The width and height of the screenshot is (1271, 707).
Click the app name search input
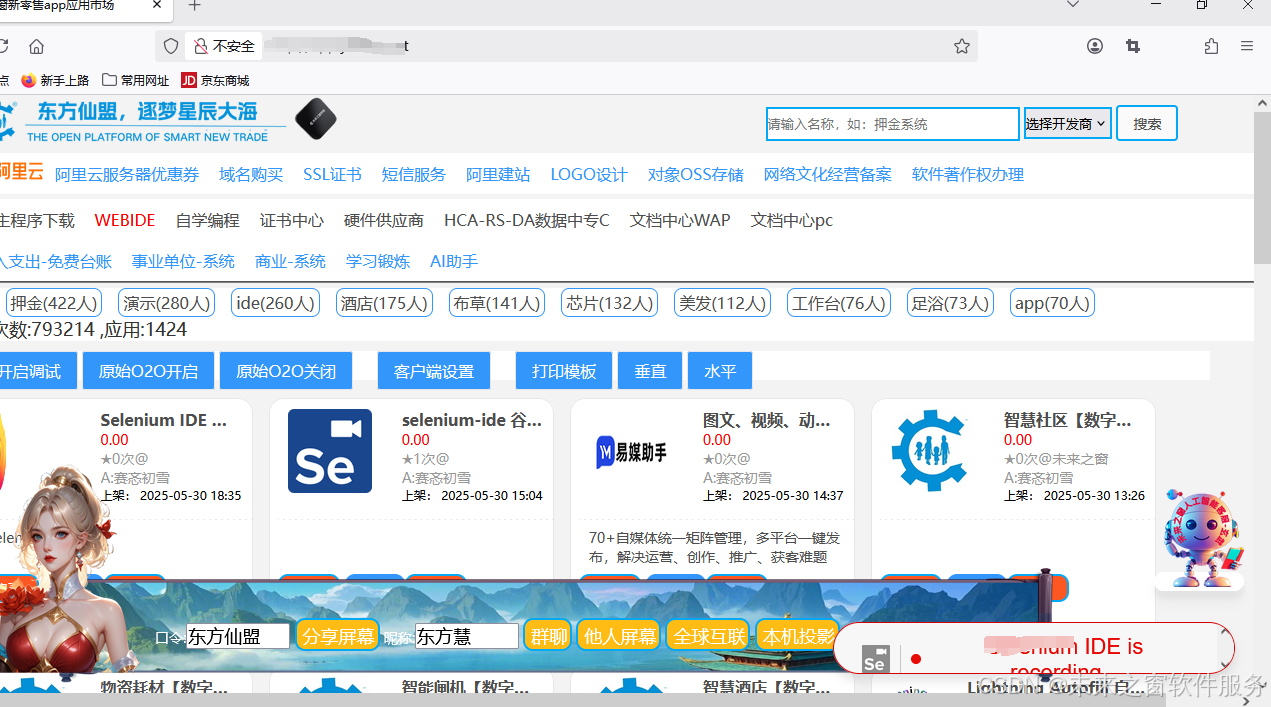[x=892, y=124]
